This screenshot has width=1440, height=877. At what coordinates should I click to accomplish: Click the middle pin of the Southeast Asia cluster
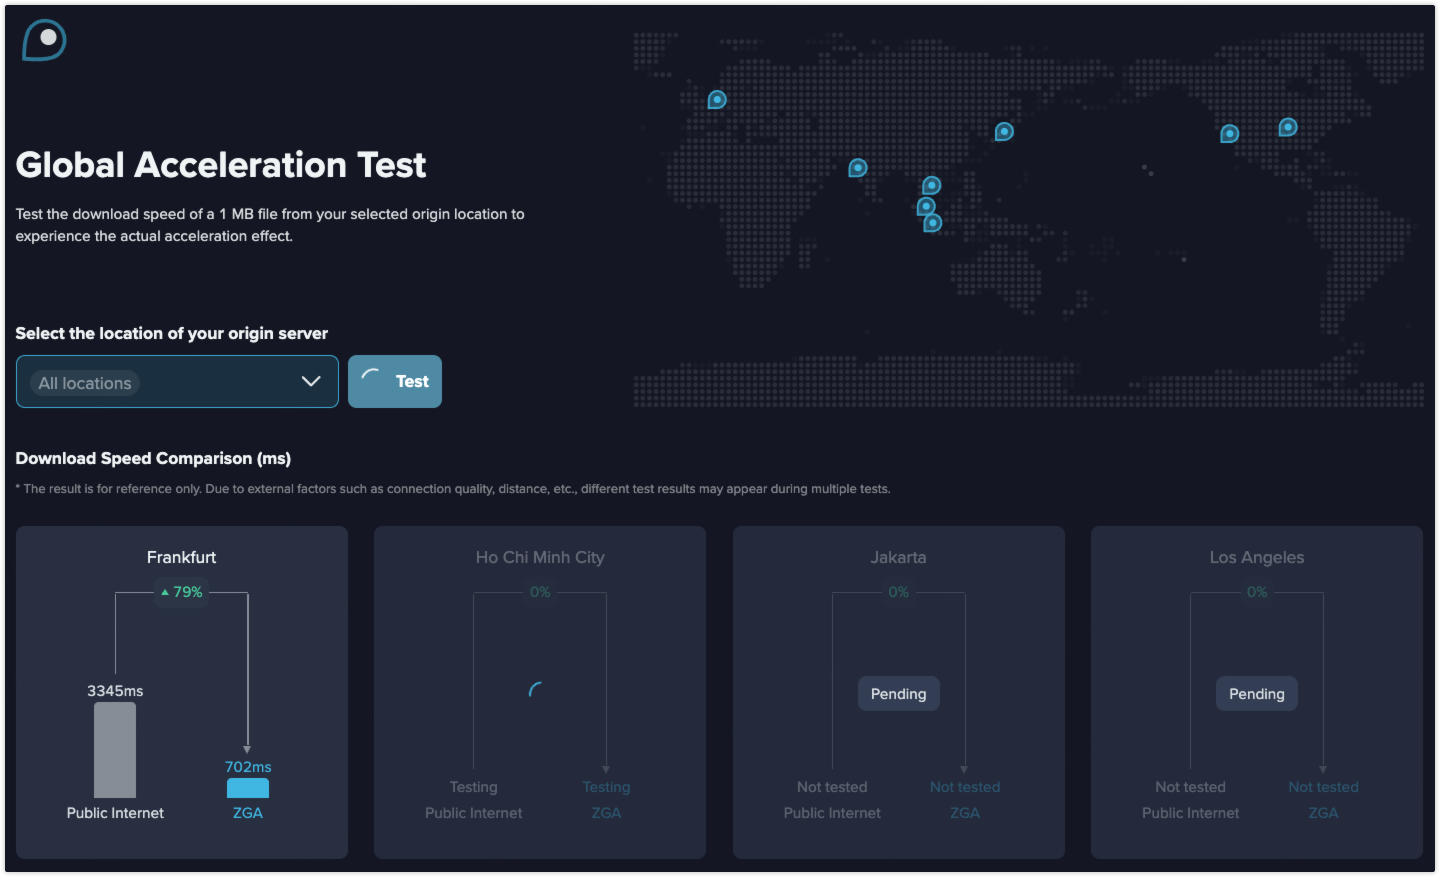(927, 206)
